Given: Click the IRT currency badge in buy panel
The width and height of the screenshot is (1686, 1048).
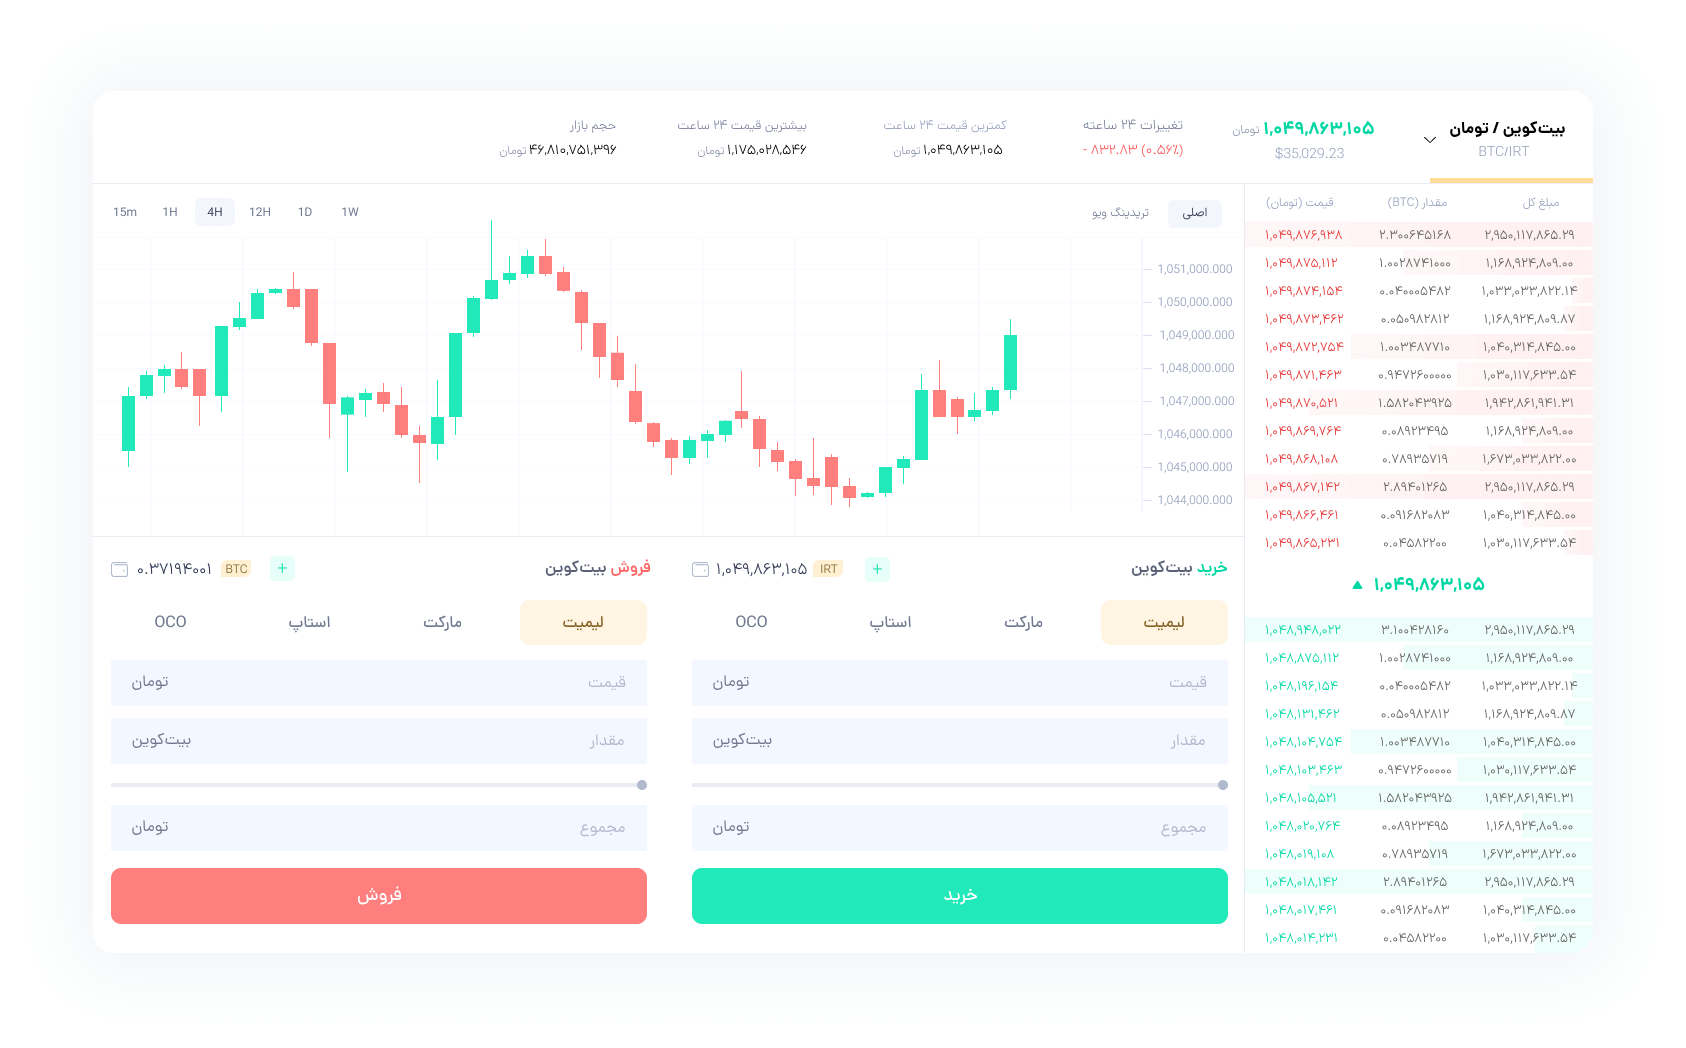Looking at the screenshot, I should [828, 569].
